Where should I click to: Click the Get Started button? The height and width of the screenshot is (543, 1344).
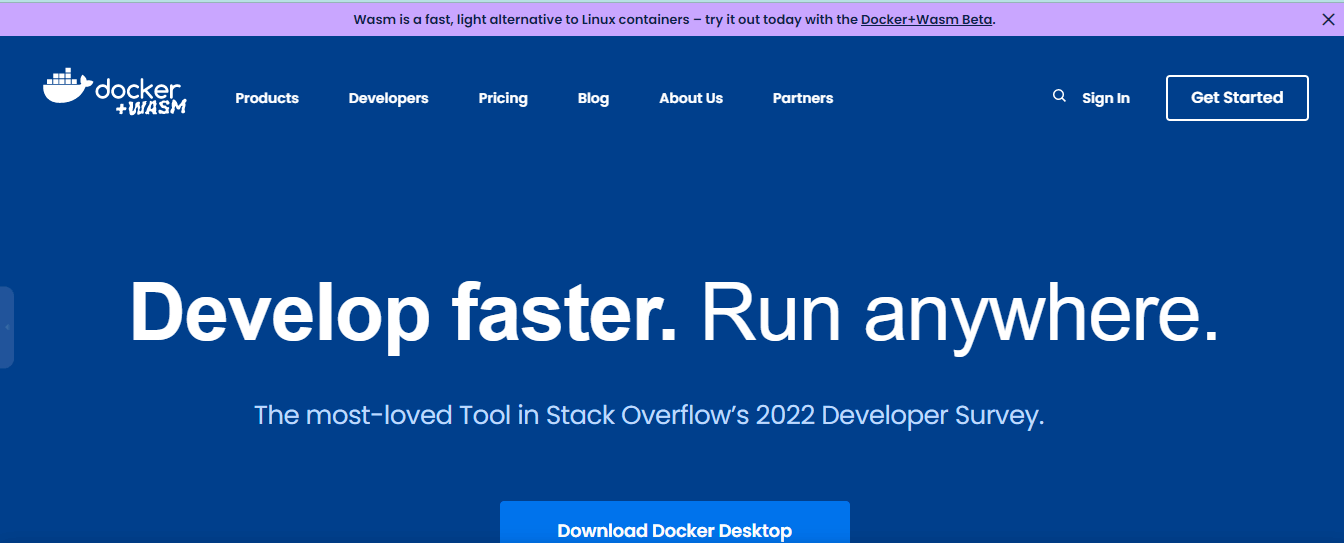[x=1237, y=98]
